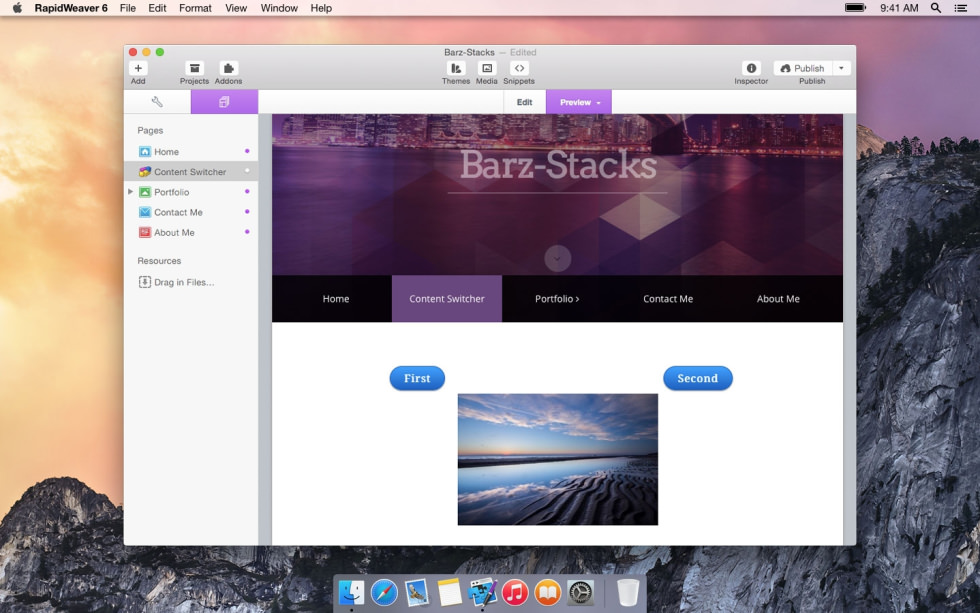Open the Snippets code icon
Viewport: 980px width, 613px height.
(519, 68)
